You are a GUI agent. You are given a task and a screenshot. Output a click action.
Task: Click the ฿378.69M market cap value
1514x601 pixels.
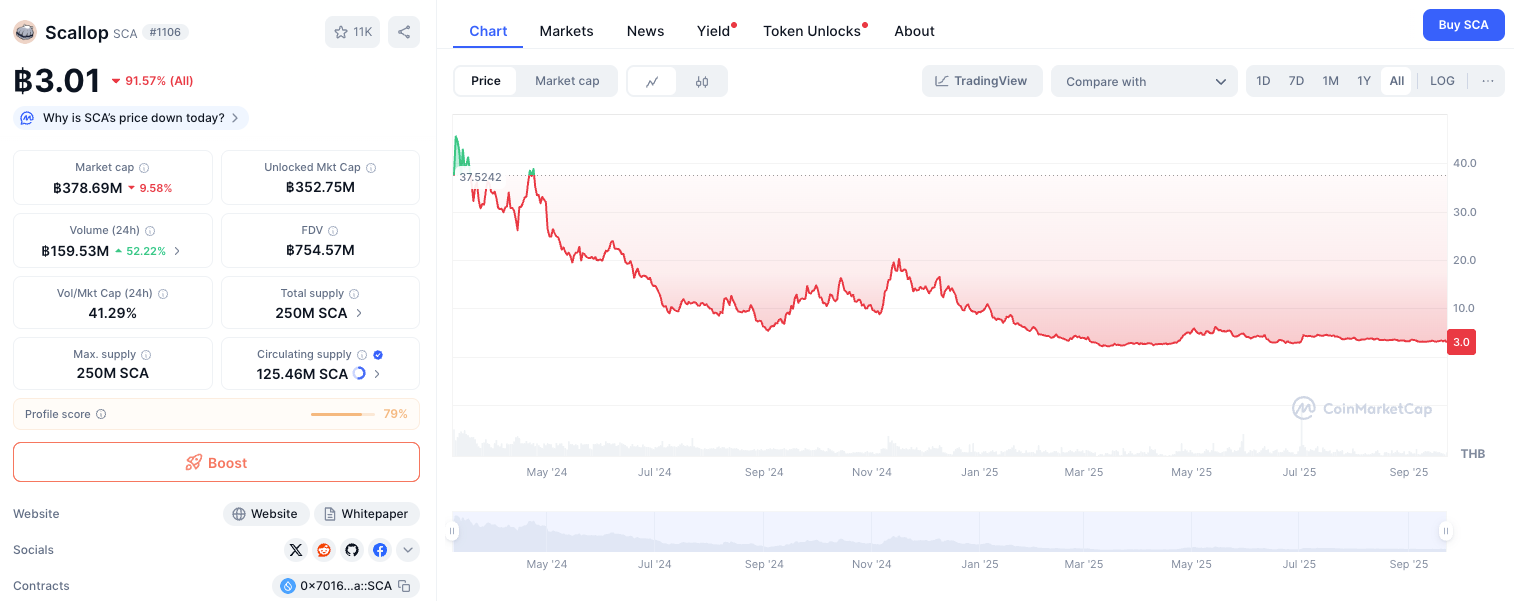(88, 187)
